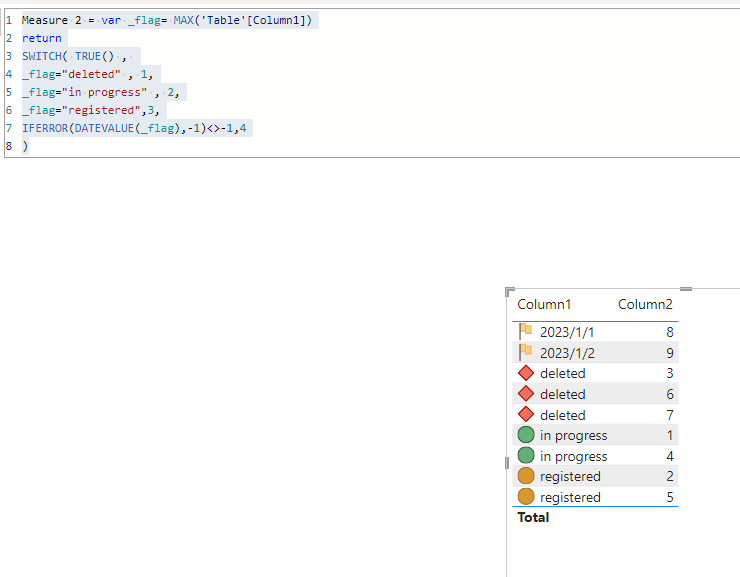
Task: Click the flag icon beside 2023/1/2
Action: coord(525,352)
